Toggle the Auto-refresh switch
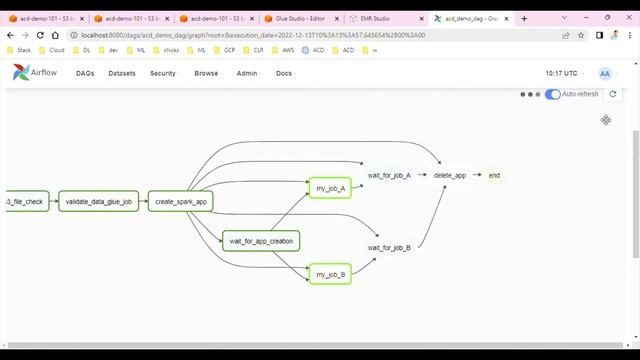Screen dimensions: 640x360 click(x=553, y=94)
